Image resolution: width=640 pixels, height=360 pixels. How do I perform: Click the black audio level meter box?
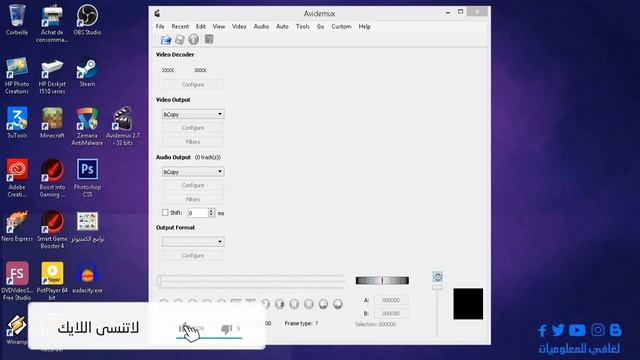[x=468, y=304]
